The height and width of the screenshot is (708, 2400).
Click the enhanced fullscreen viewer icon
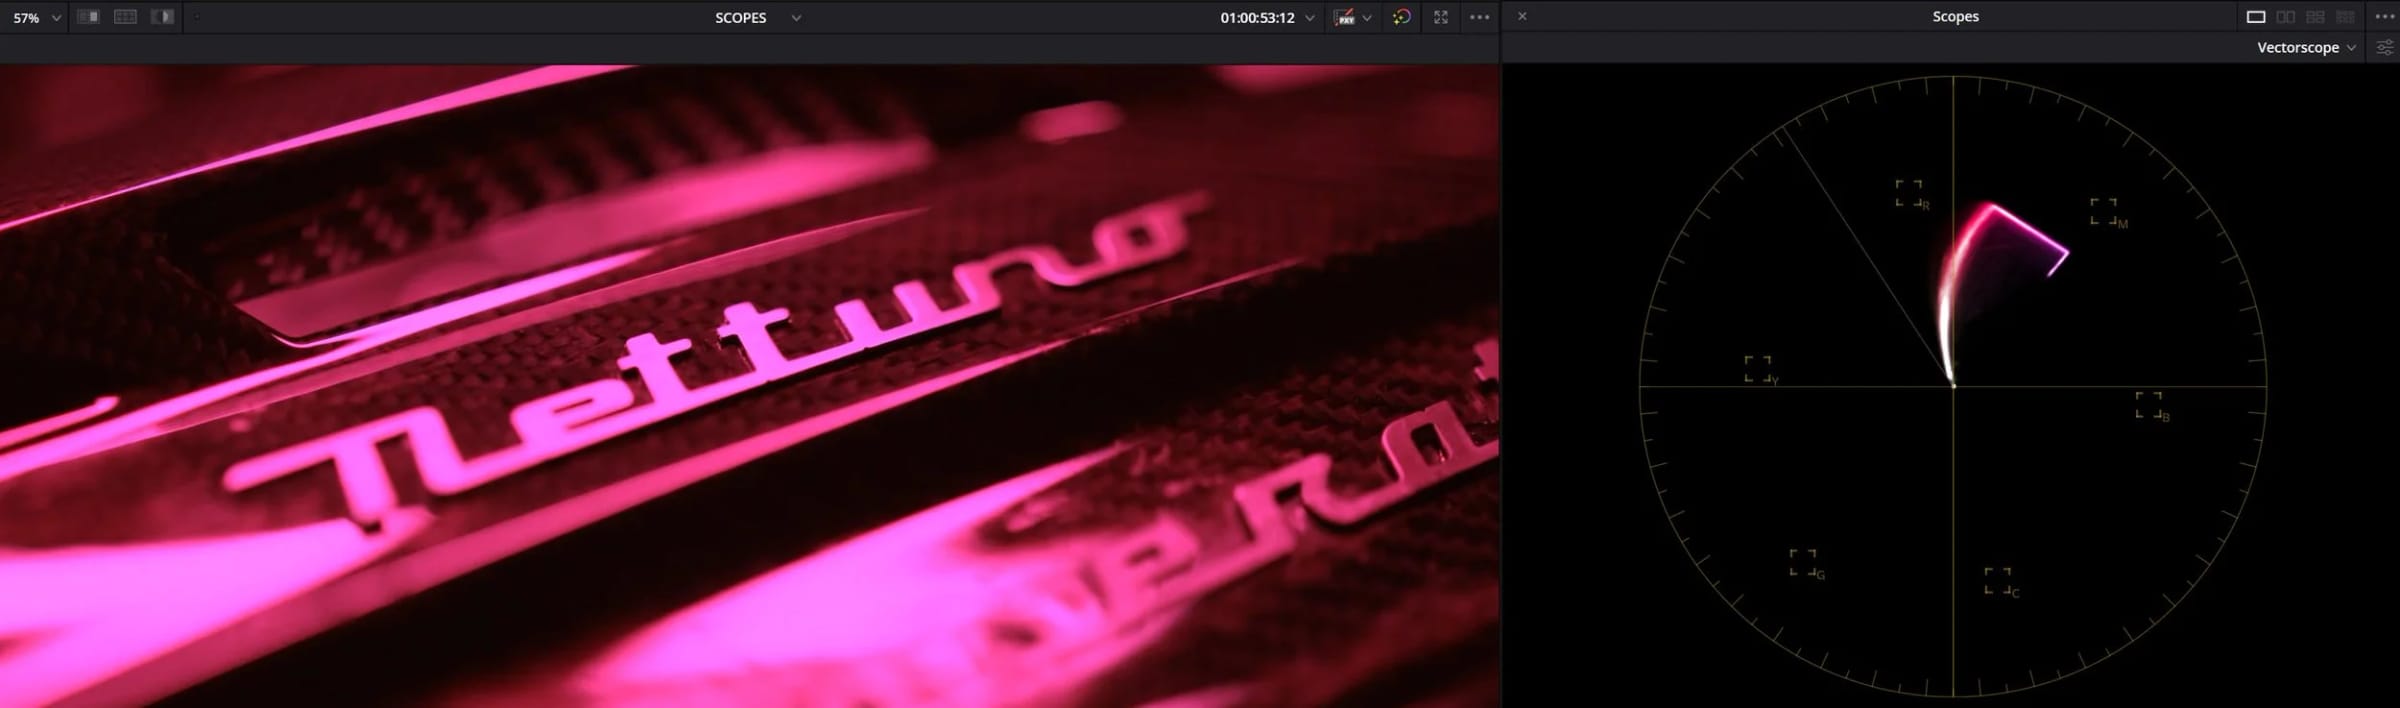click(1441, 17)
